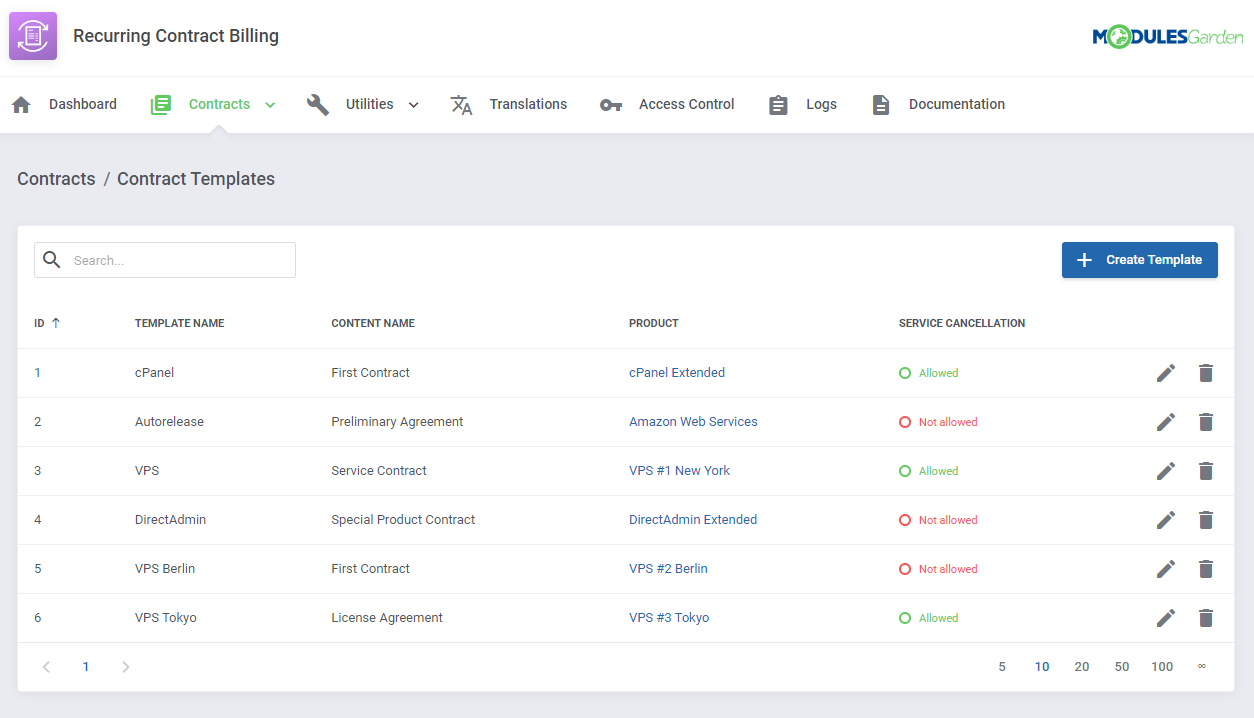
Task: Open the VPS #1 New York product link
Action: pyautogui.click(x=679, y=470)
